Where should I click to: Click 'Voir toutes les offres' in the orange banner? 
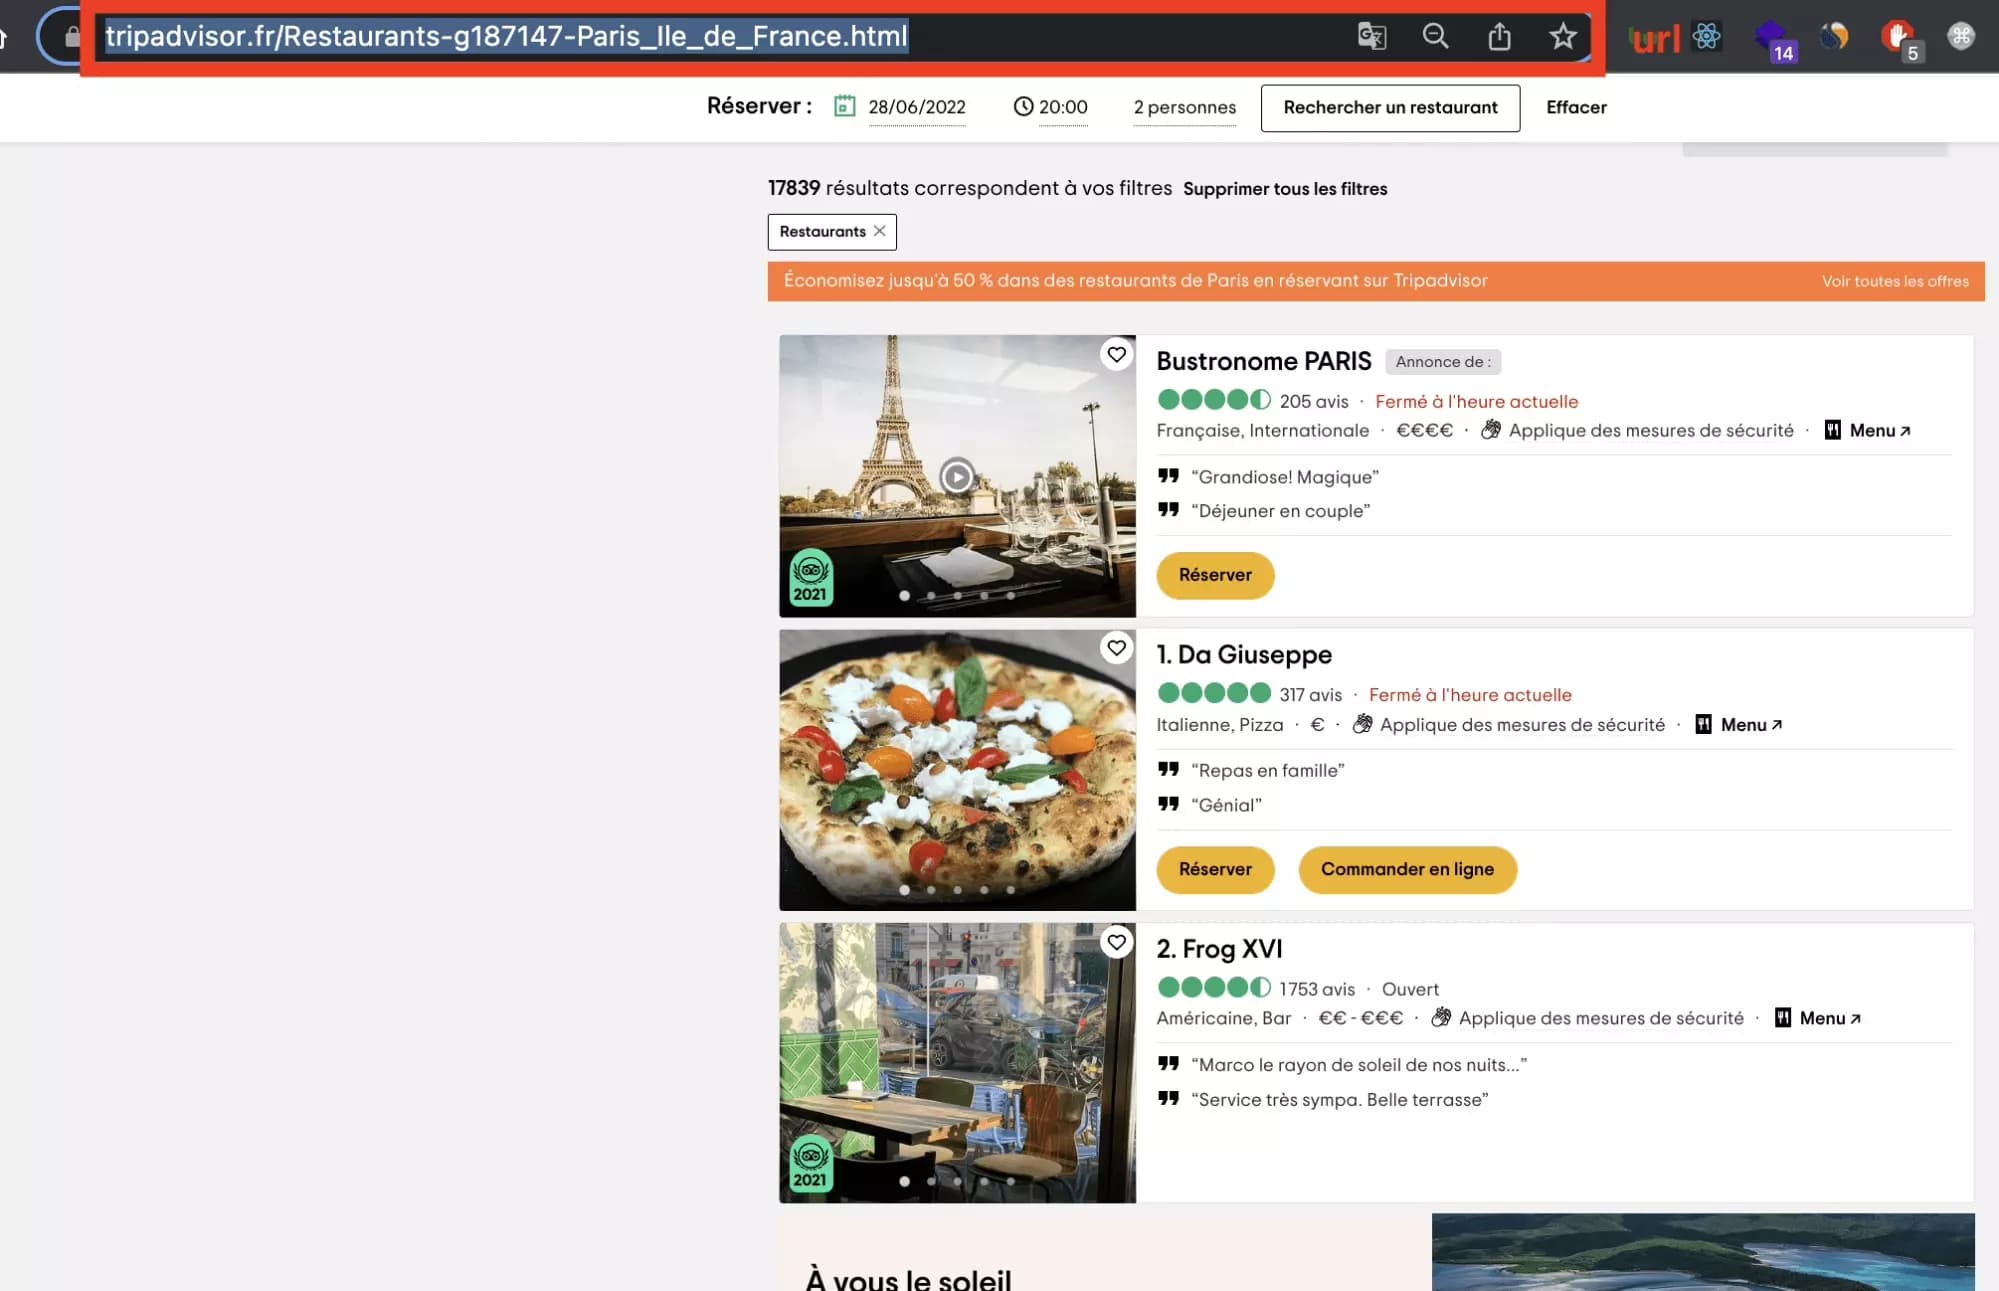pyautogui.click(x=1895, y=281)
